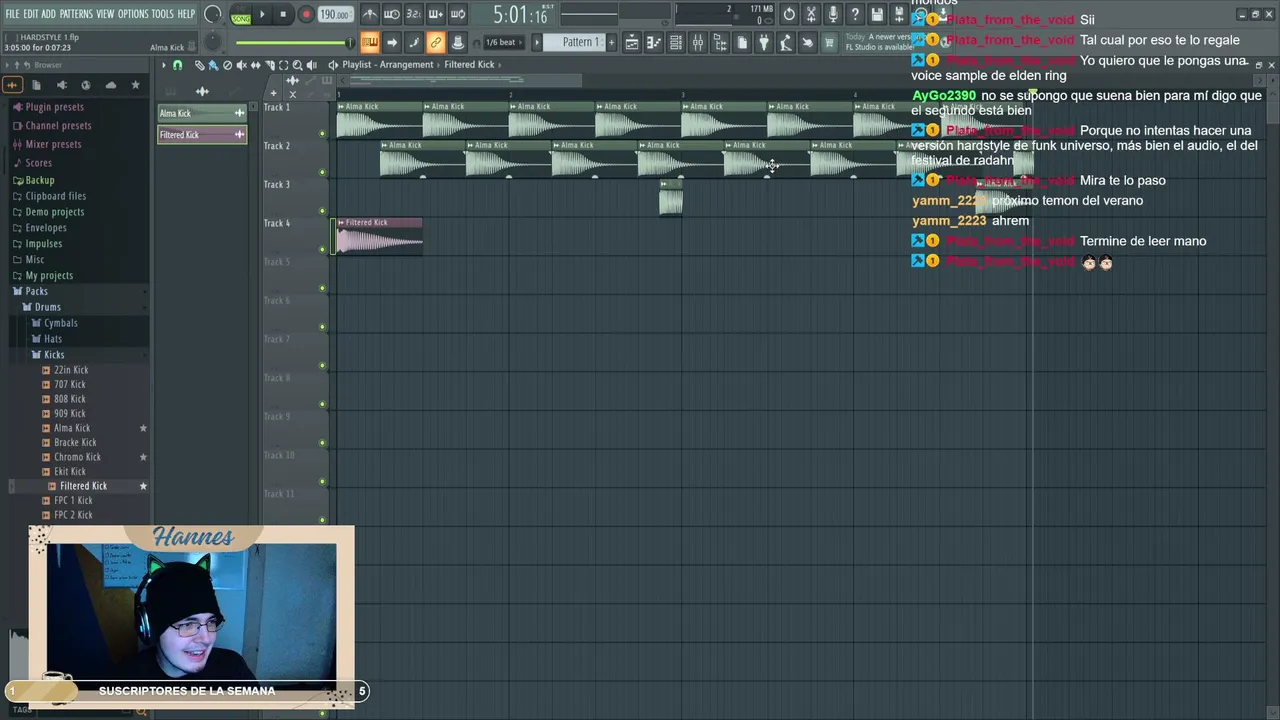Open the Playlist view icon
Image resolution: width=1280 pixels, height=720 pixels.
(x=632, y=42)
